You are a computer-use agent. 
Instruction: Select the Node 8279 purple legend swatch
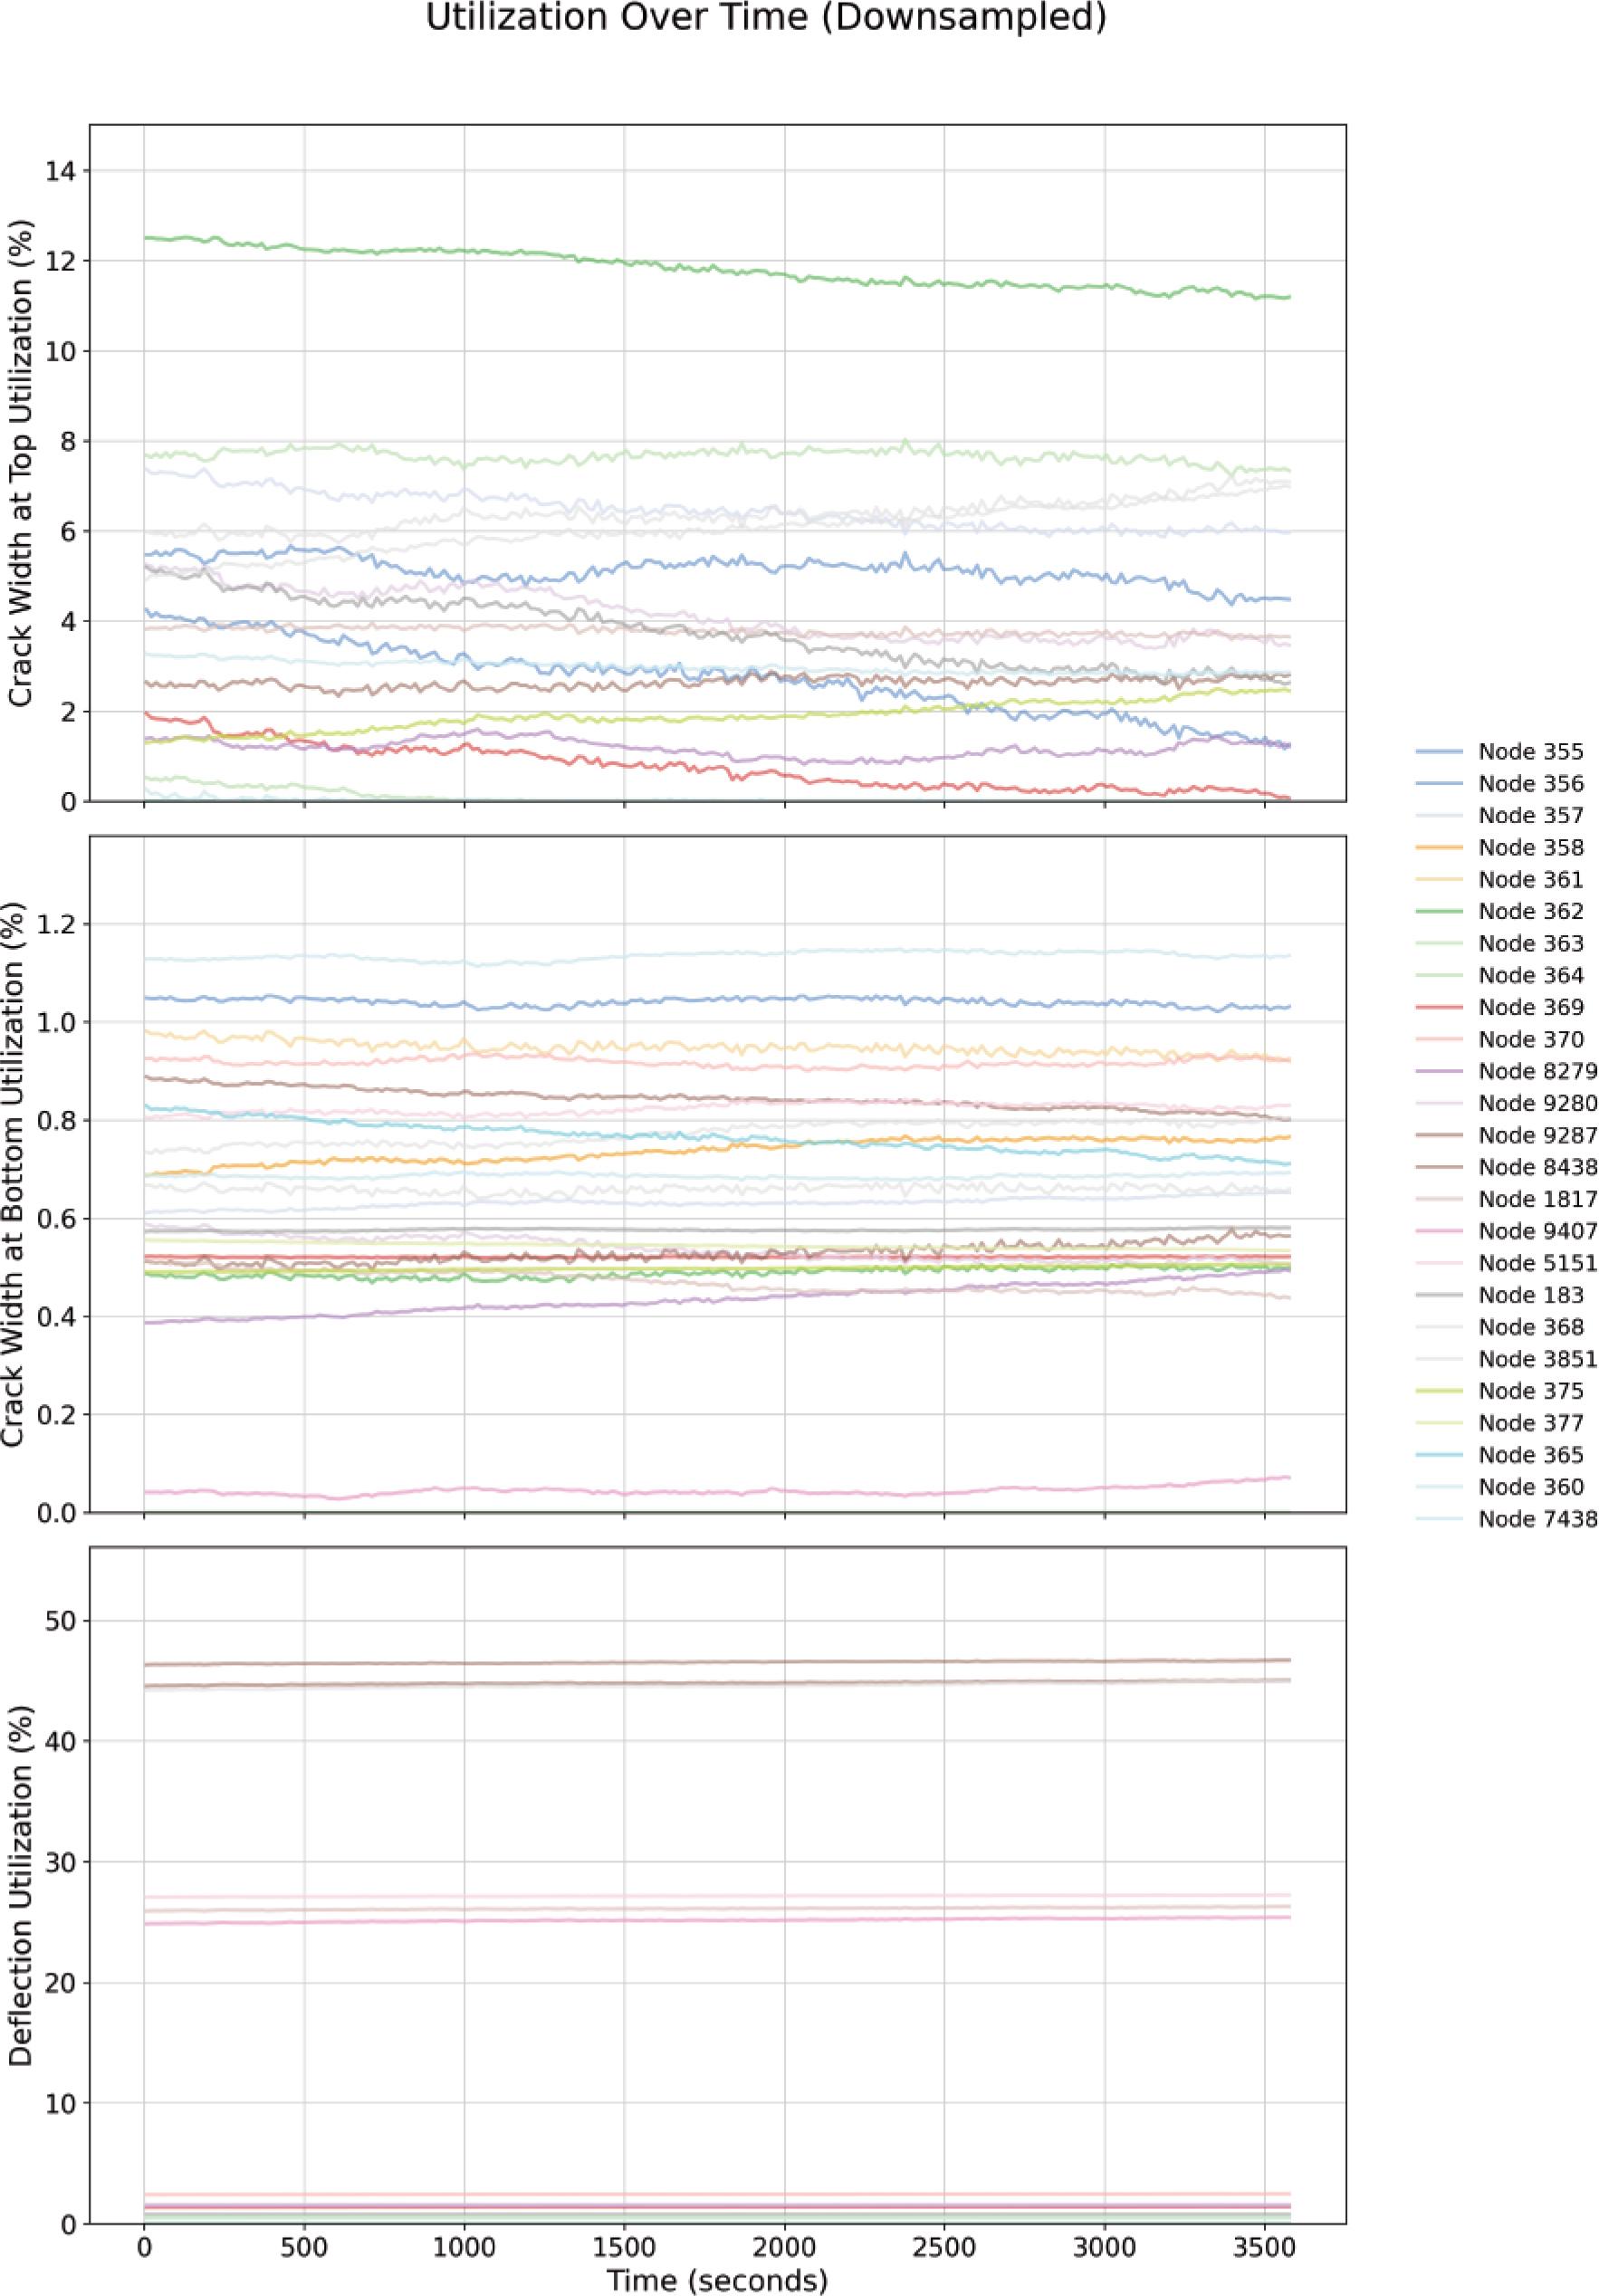[1440, 1071]
